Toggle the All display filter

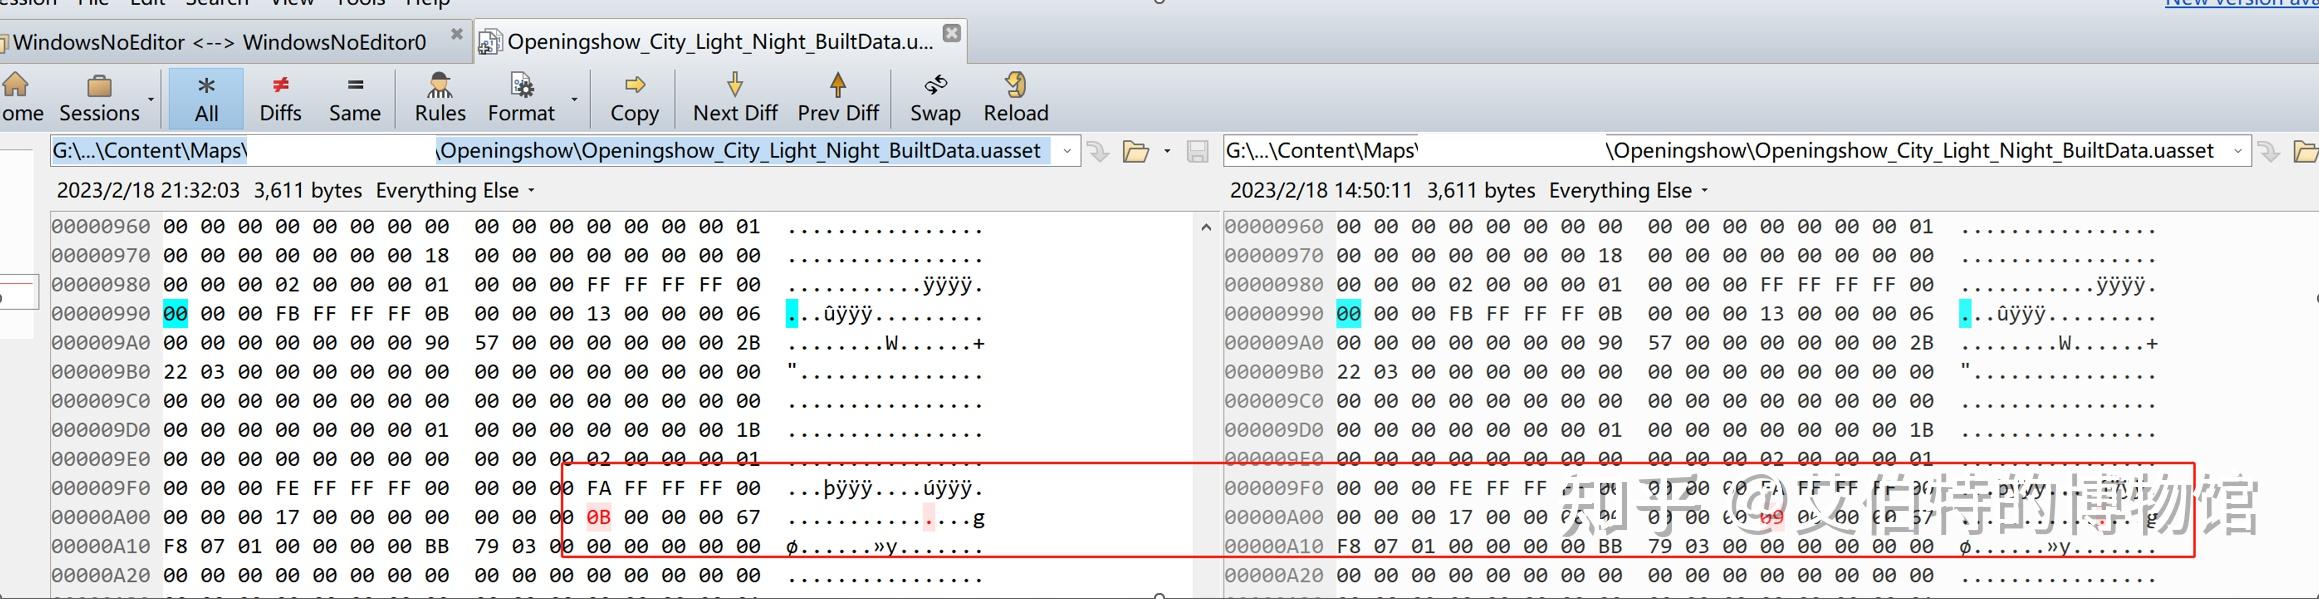coord(206,98)
